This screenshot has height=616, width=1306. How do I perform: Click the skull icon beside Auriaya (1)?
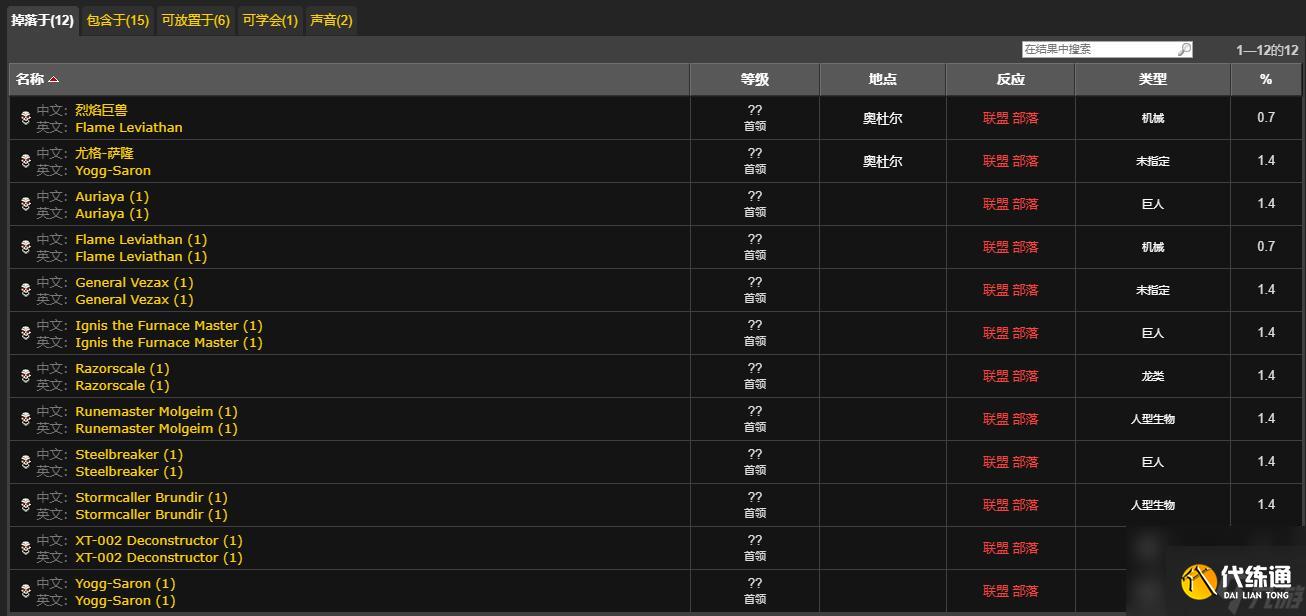pos(26,204)
